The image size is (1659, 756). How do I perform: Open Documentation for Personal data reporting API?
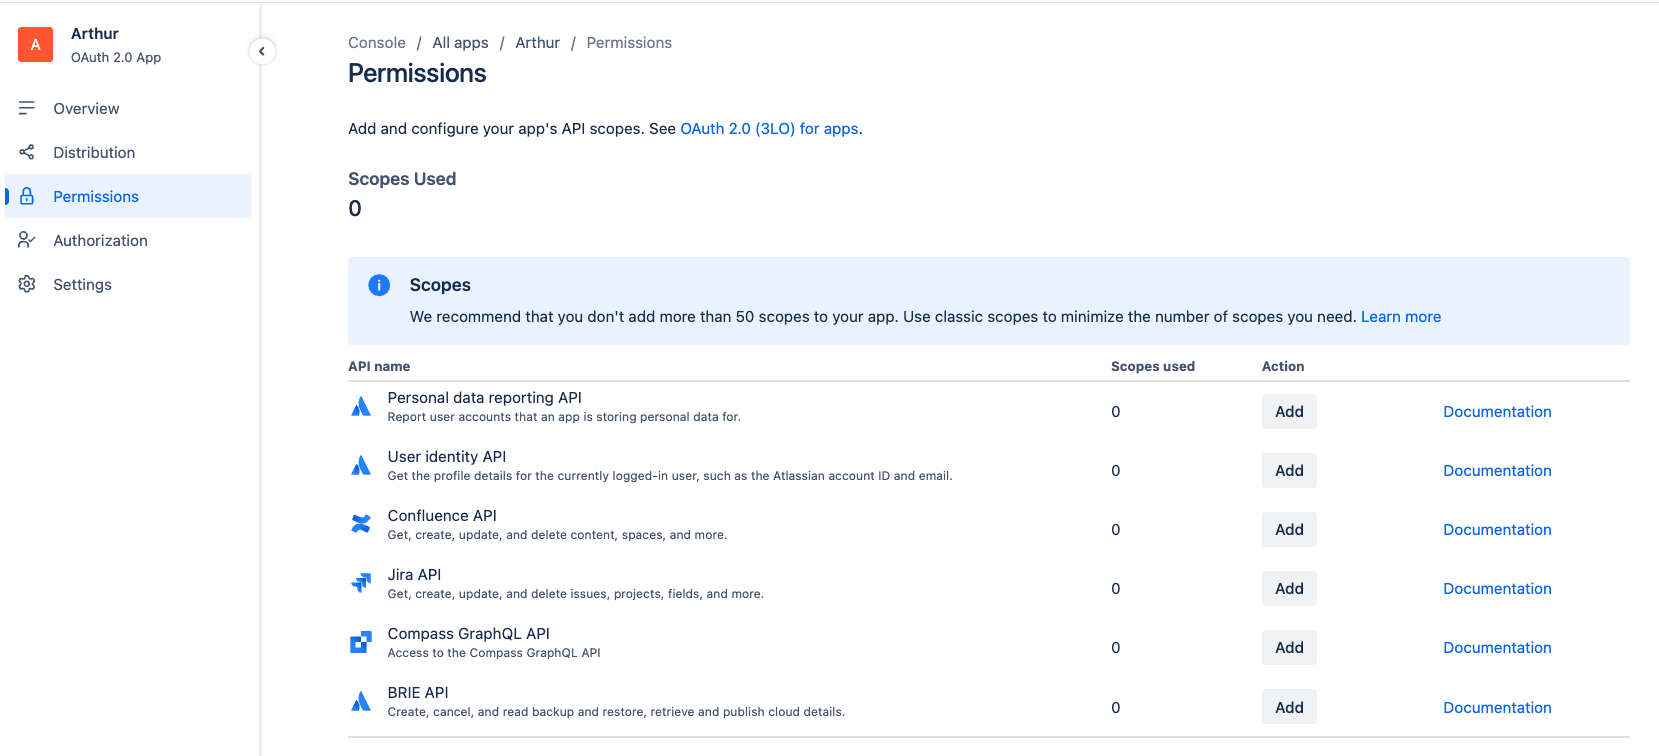(1497, 412)
